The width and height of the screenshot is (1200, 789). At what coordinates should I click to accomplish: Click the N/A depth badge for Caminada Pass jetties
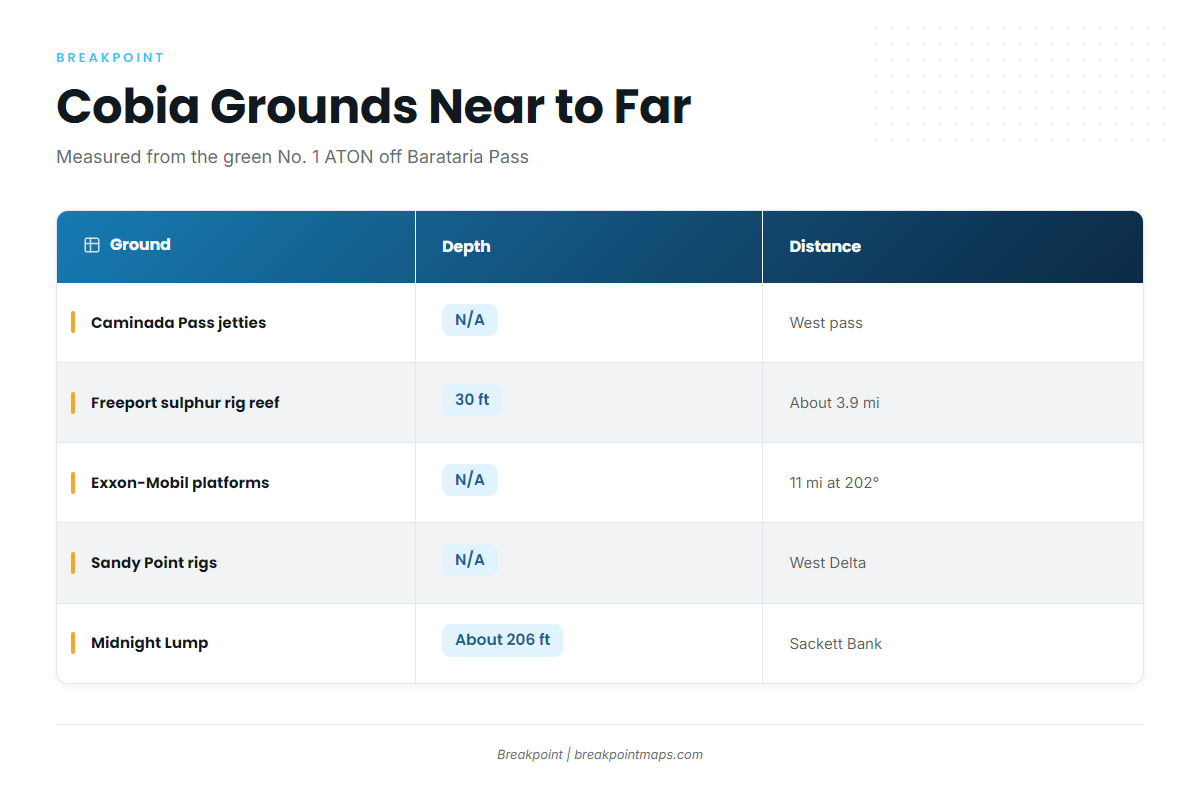[x=470, y=320]
